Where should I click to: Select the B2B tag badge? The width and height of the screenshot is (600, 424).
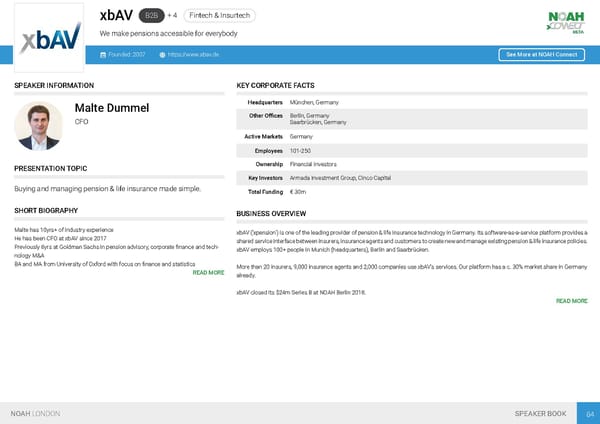tap(152, 16)
